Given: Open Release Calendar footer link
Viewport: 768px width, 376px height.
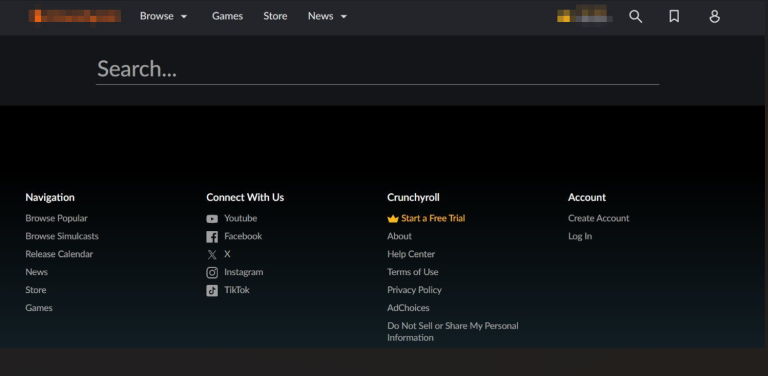Looking at the screenshot, I should tap(59, 254).
